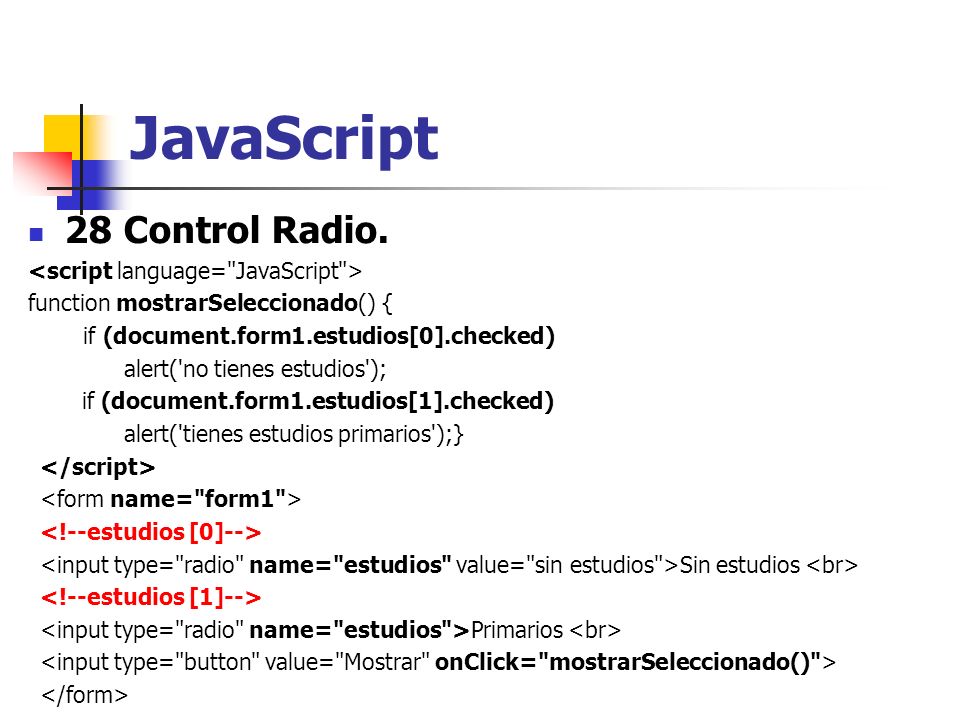Click the red estudios [0] comment
Screen dimensions: 960x720
[x=151, y=532]
